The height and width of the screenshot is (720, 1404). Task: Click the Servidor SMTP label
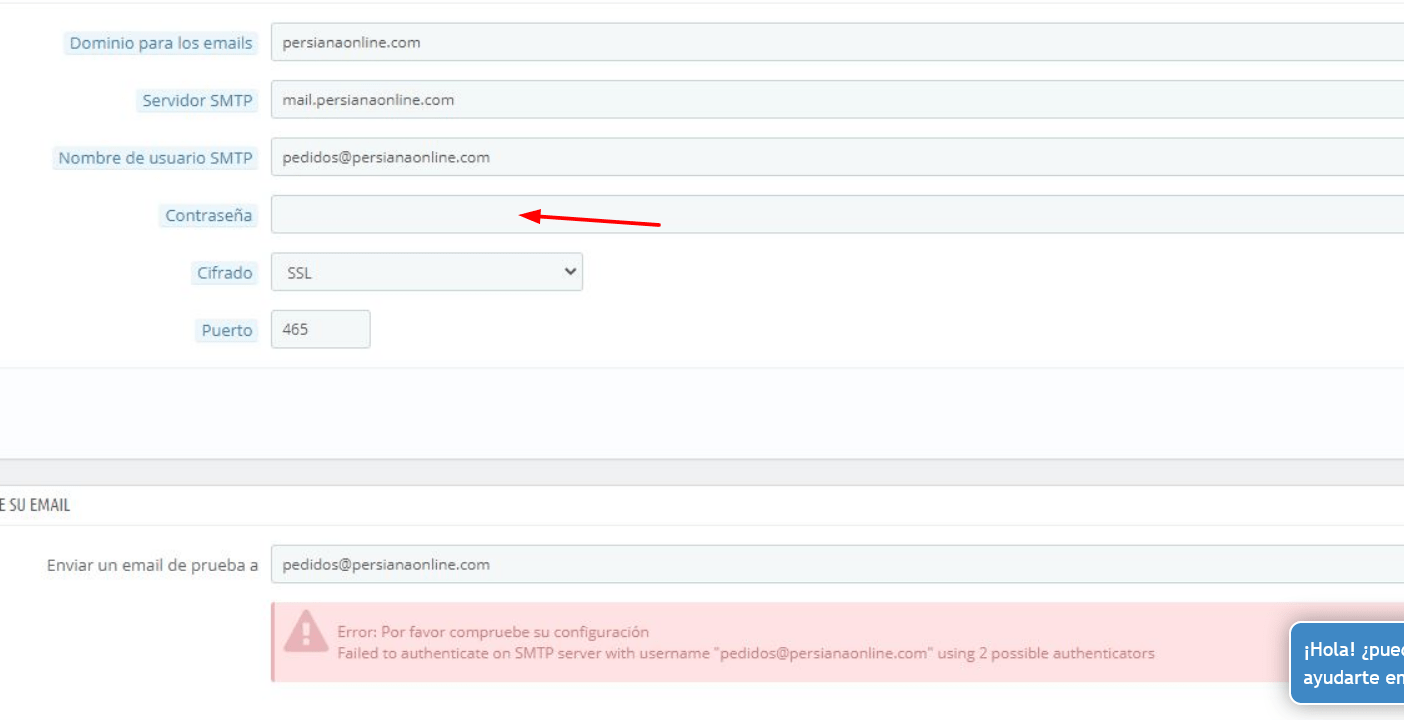tap(197, 100)
